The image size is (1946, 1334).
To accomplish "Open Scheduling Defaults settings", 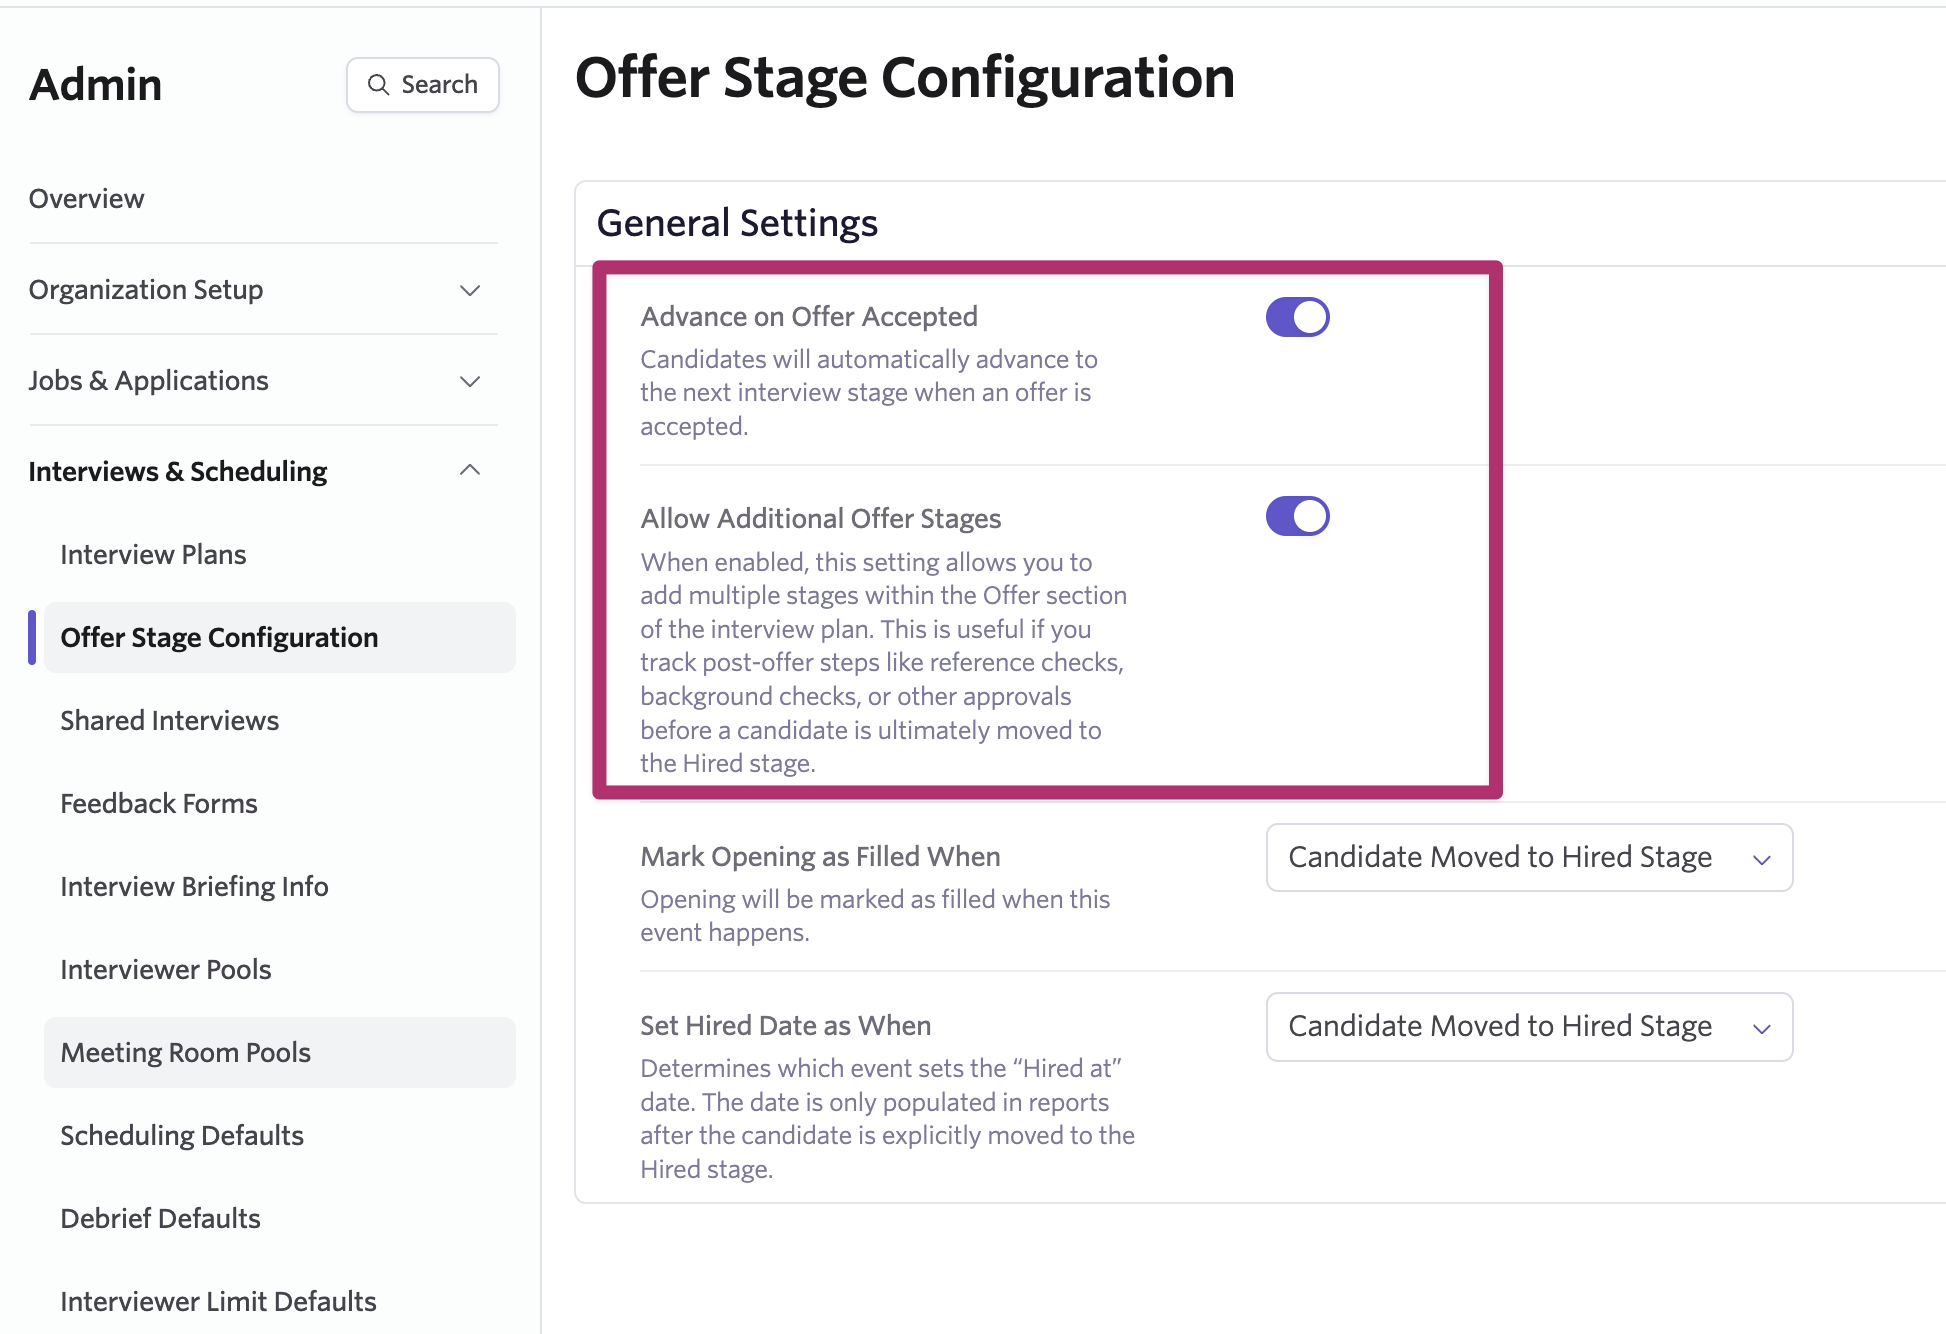I will [181, 1135].
